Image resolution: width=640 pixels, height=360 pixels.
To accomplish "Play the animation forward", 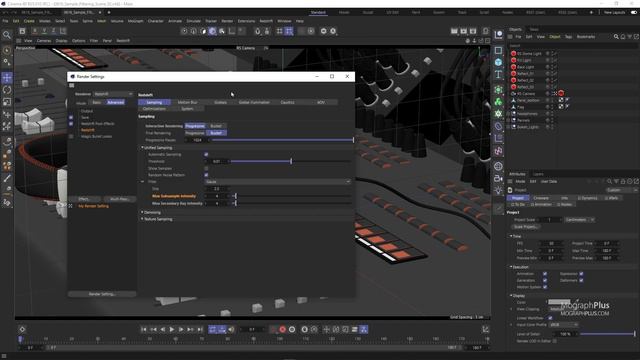I will (172, 329).
